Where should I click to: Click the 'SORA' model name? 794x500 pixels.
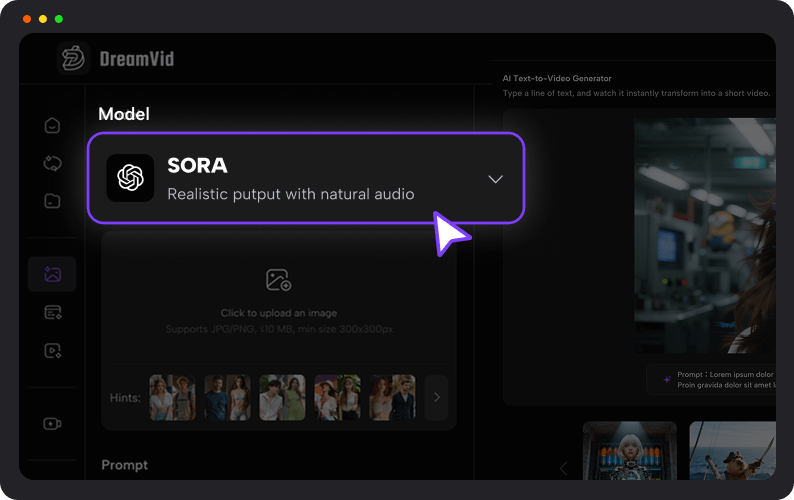[x=197, y=165]
